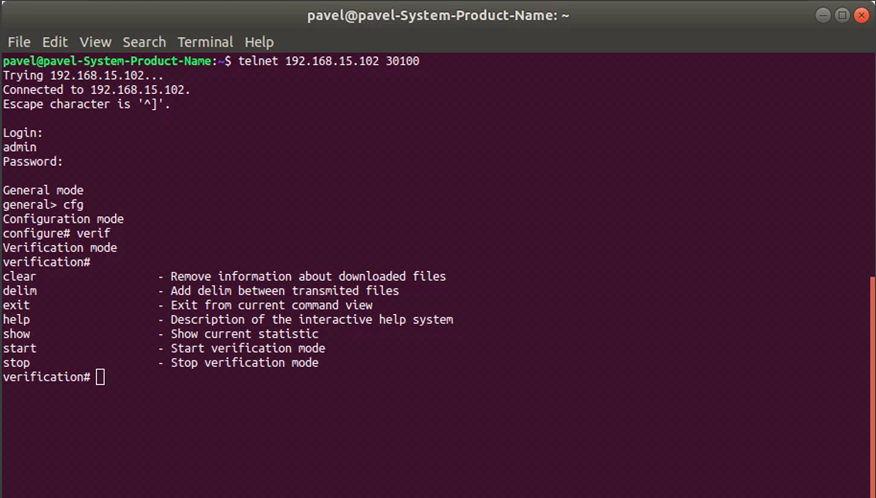
Task: Open the View menu
Action: pos(95,42)
